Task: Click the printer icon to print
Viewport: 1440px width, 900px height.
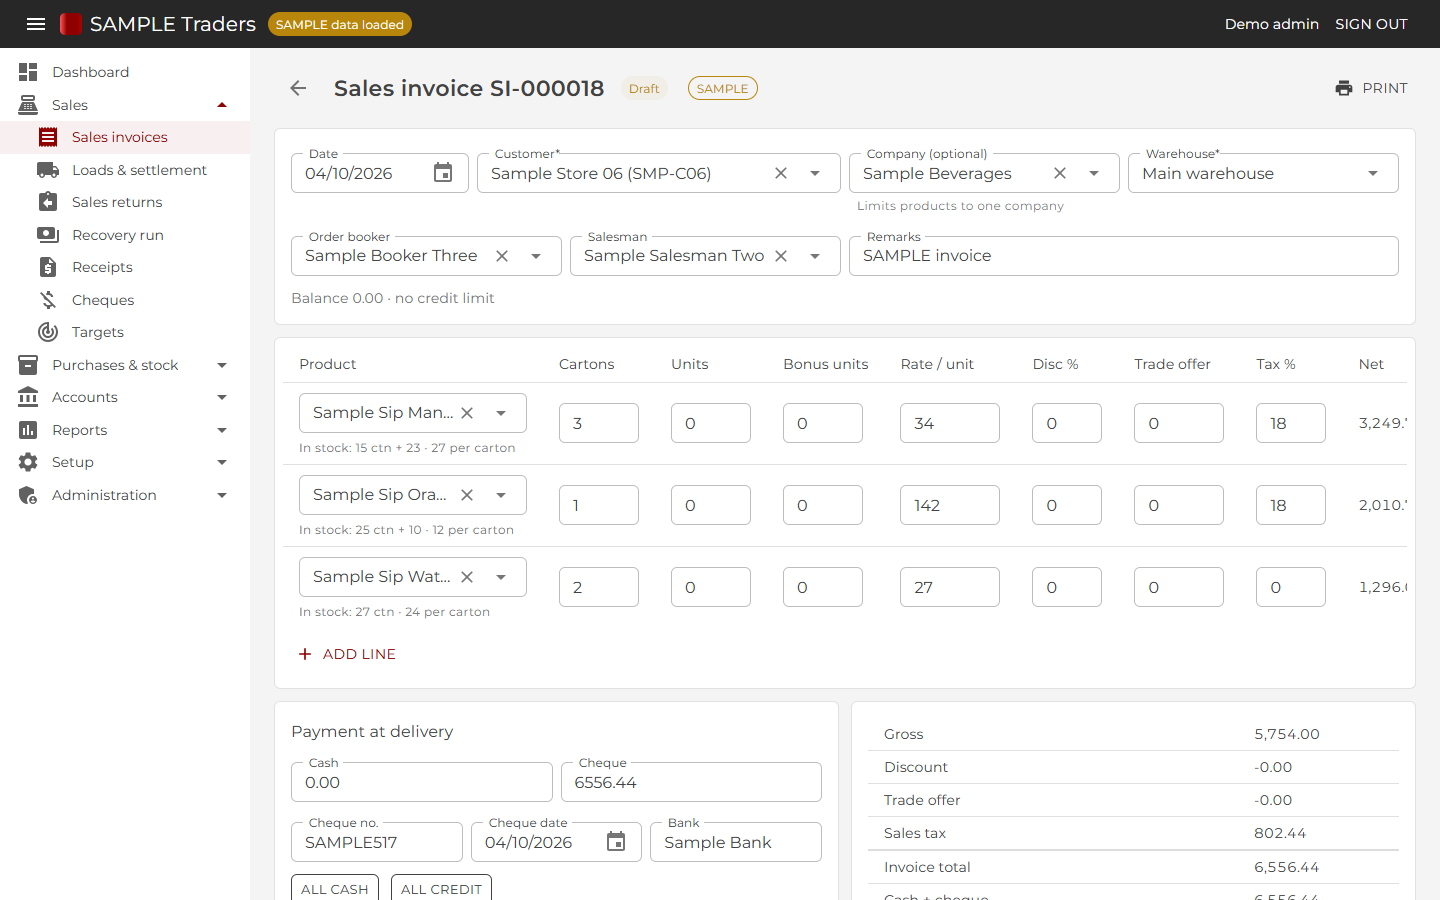Action: tap(1344, 88)
